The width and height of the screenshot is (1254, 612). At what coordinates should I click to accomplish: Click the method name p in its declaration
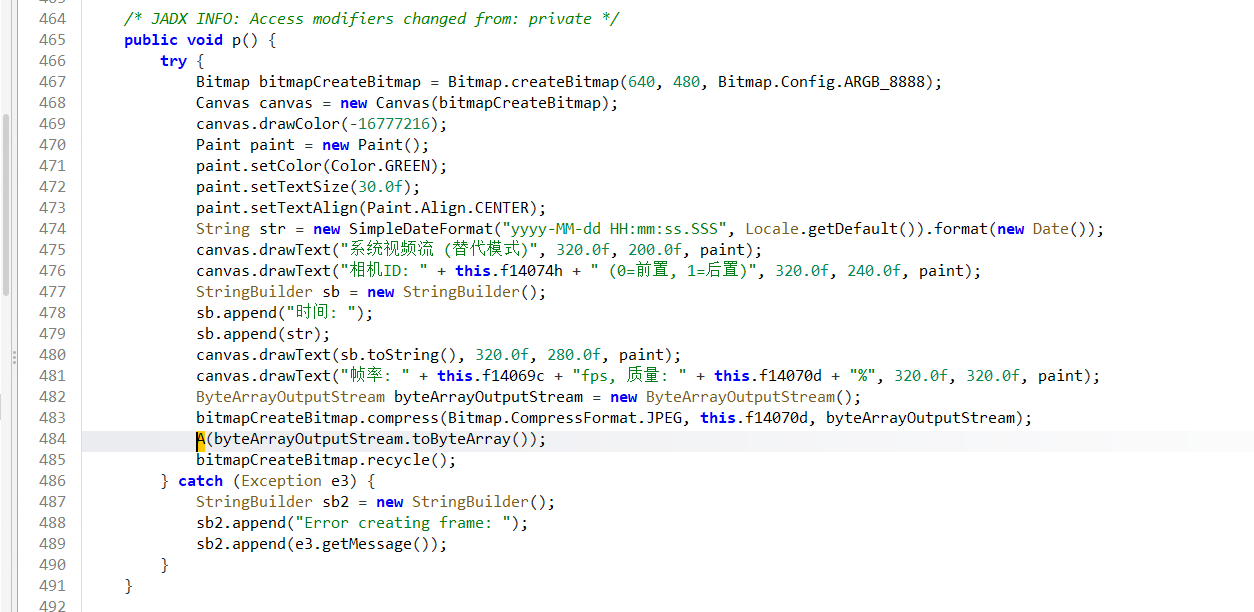(x=236, y=40)
